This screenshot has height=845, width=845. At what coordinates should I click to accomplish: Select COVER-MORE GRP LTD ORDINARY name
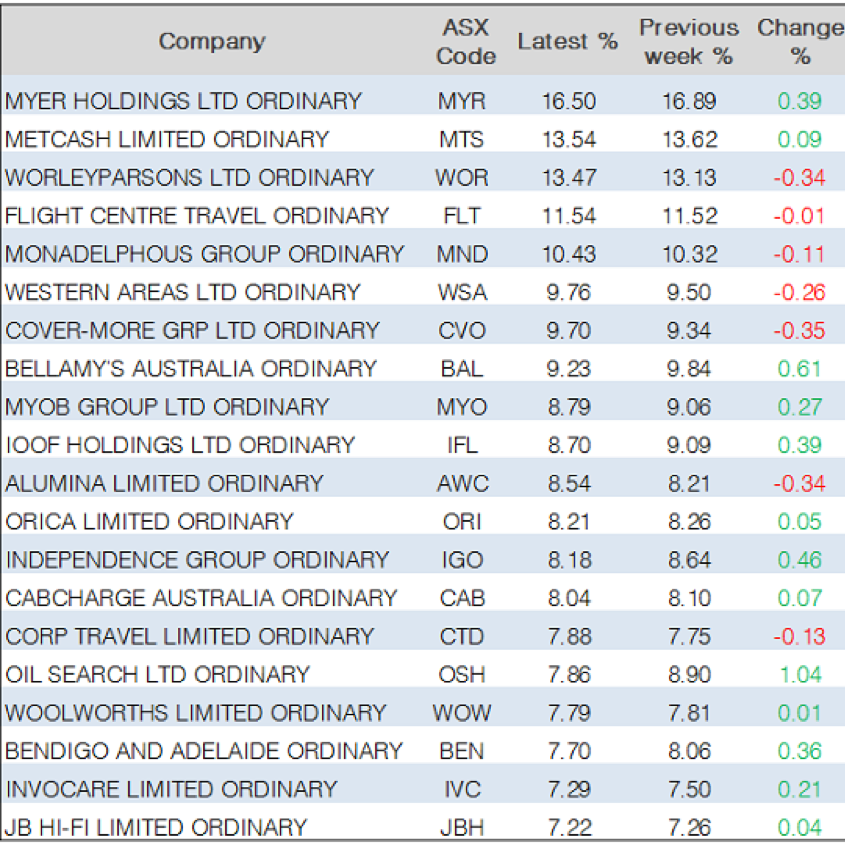click(192, 330)
